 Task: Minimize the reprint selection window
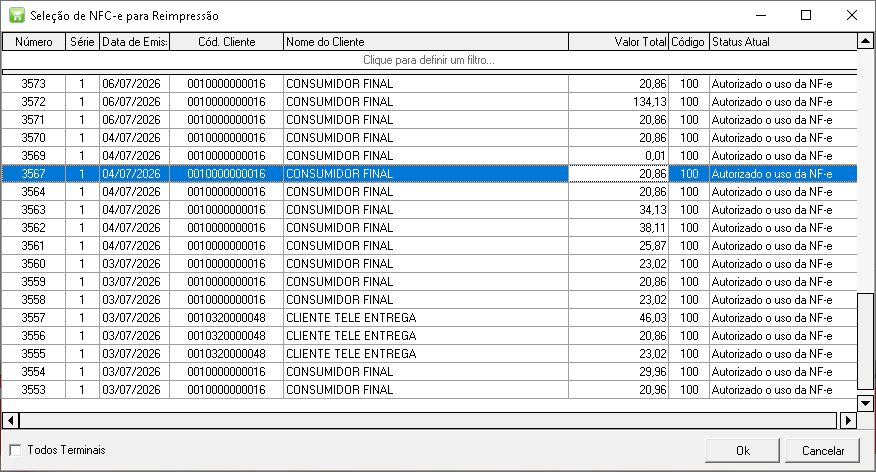coord(760,15)
